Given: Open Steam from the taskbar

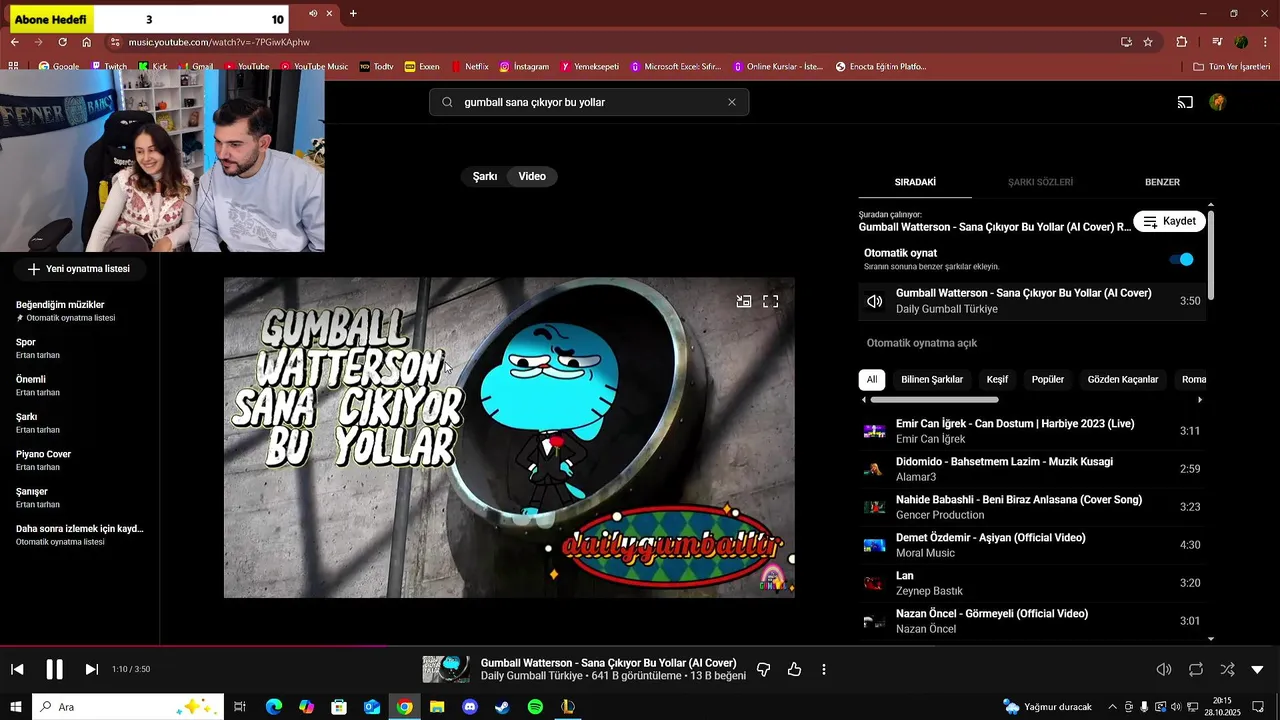Looking at the screenshot, I should 502,707.
